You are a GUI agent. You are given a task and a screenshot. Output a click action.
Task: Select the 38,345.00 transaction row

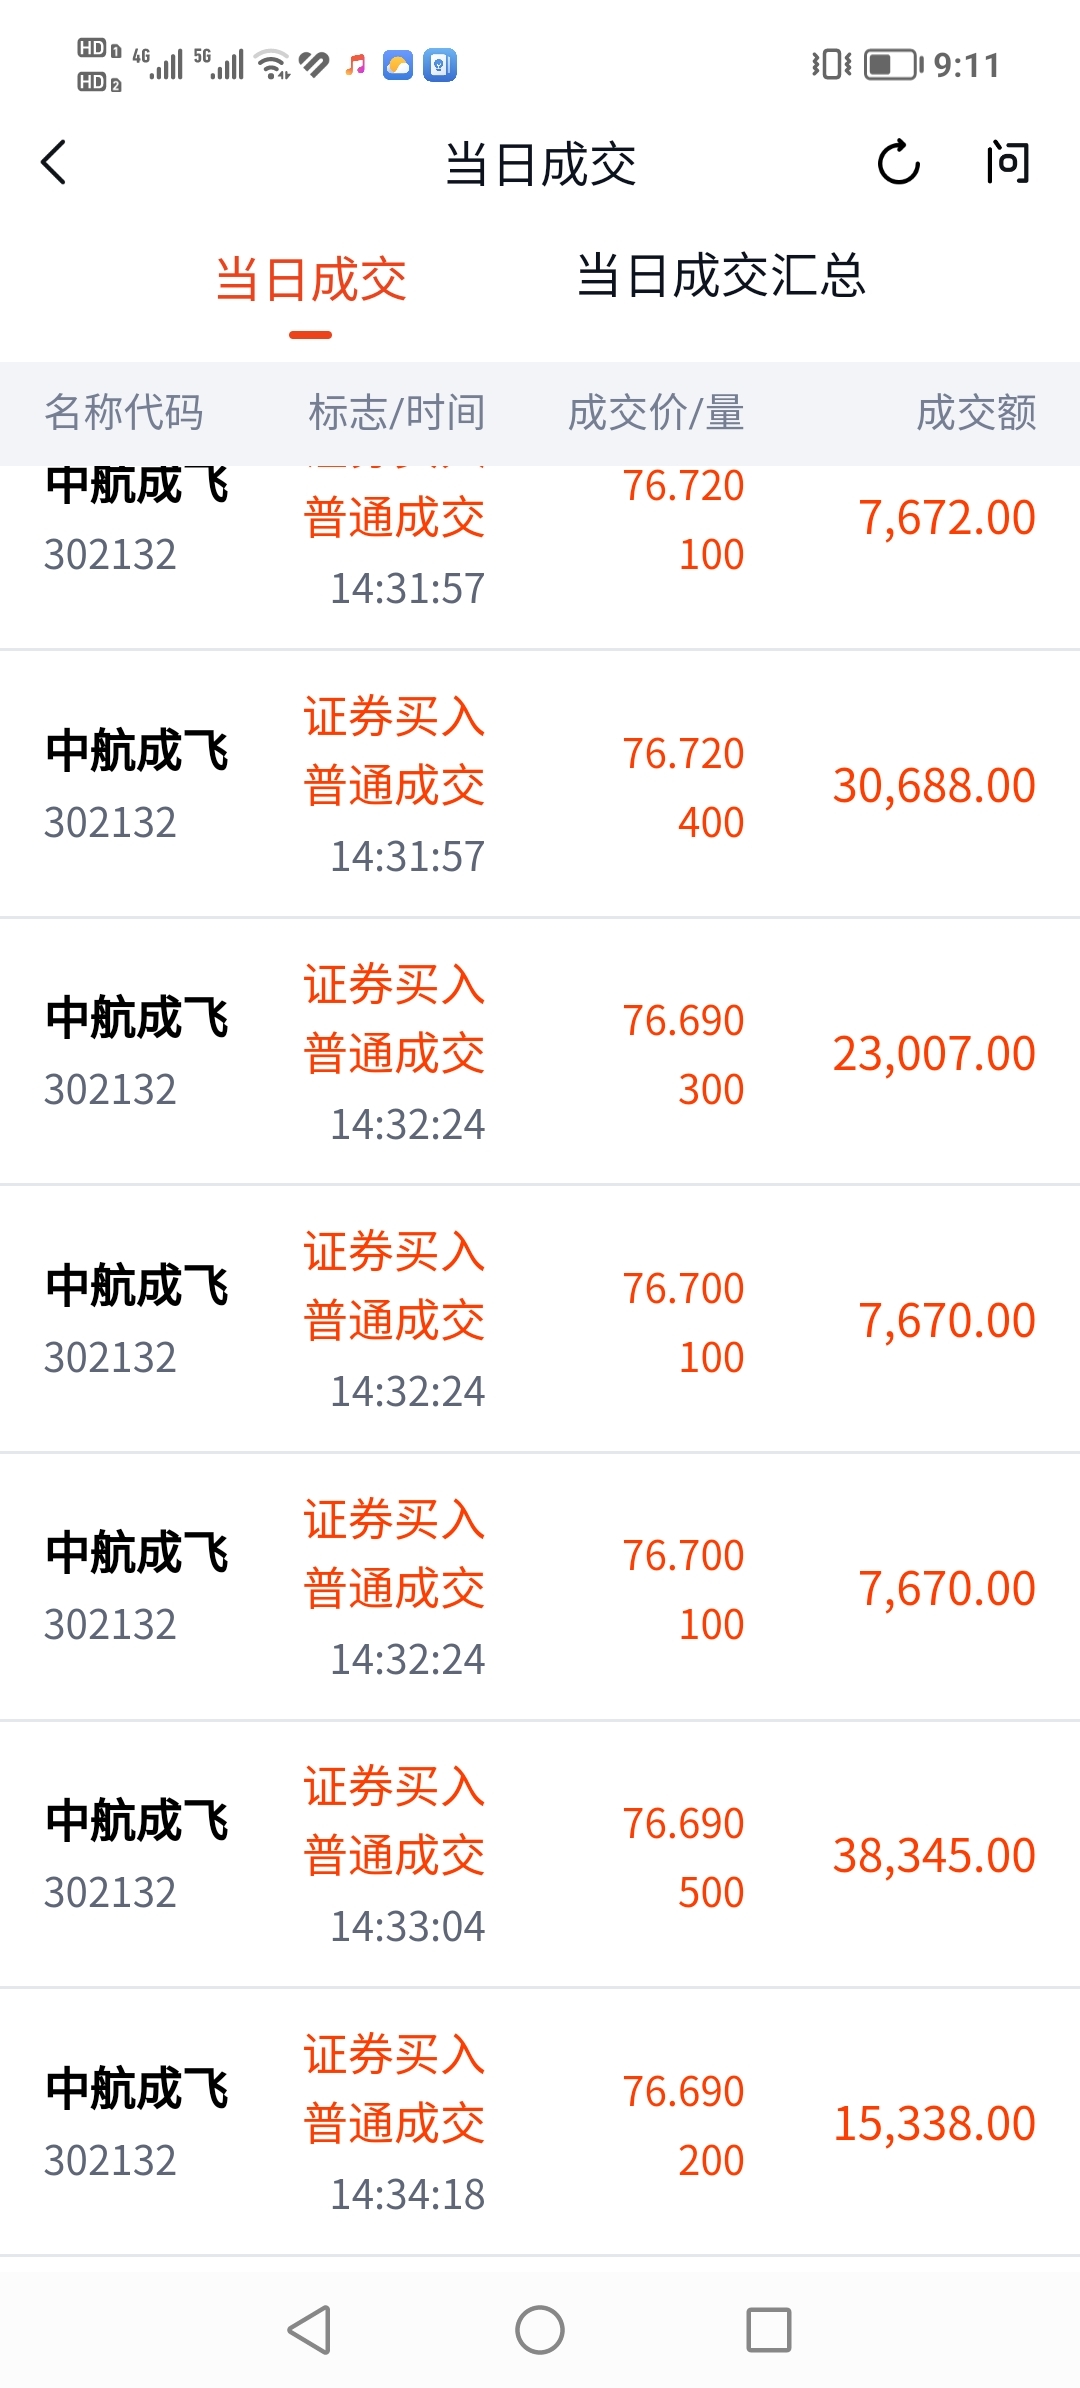tap(540, 1856)
